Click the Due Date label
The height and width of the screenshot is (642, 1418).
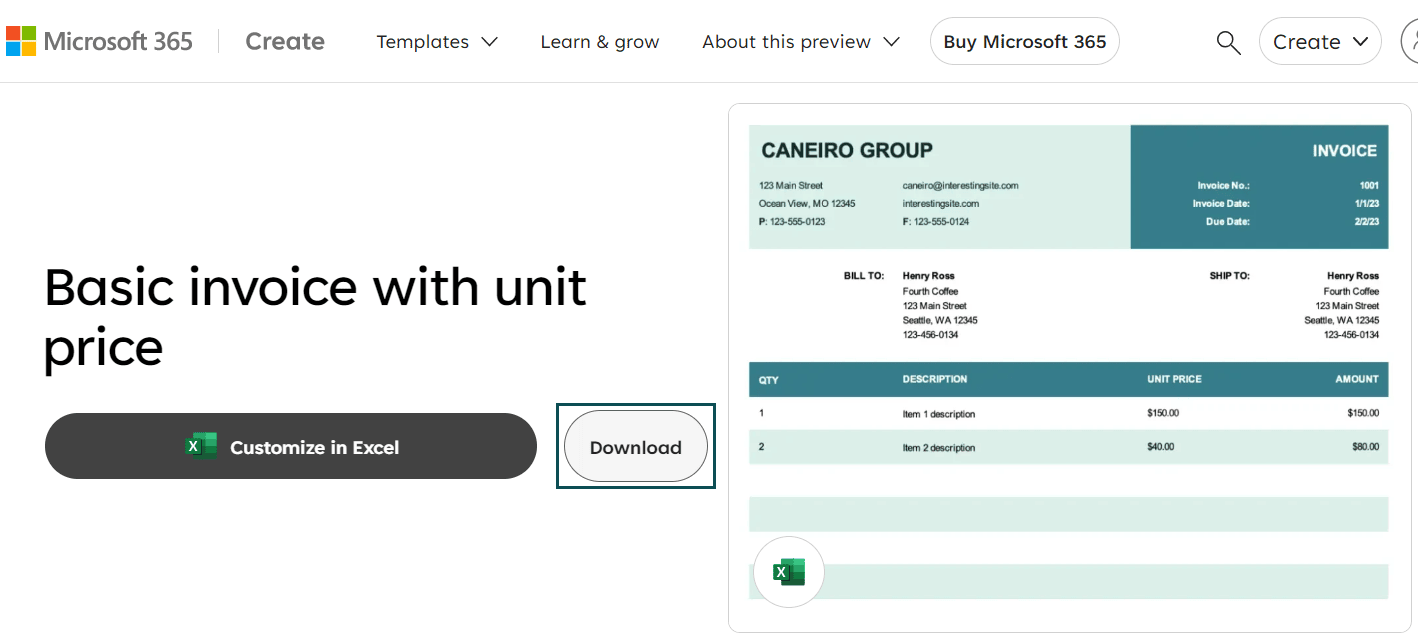point(1228,221)
